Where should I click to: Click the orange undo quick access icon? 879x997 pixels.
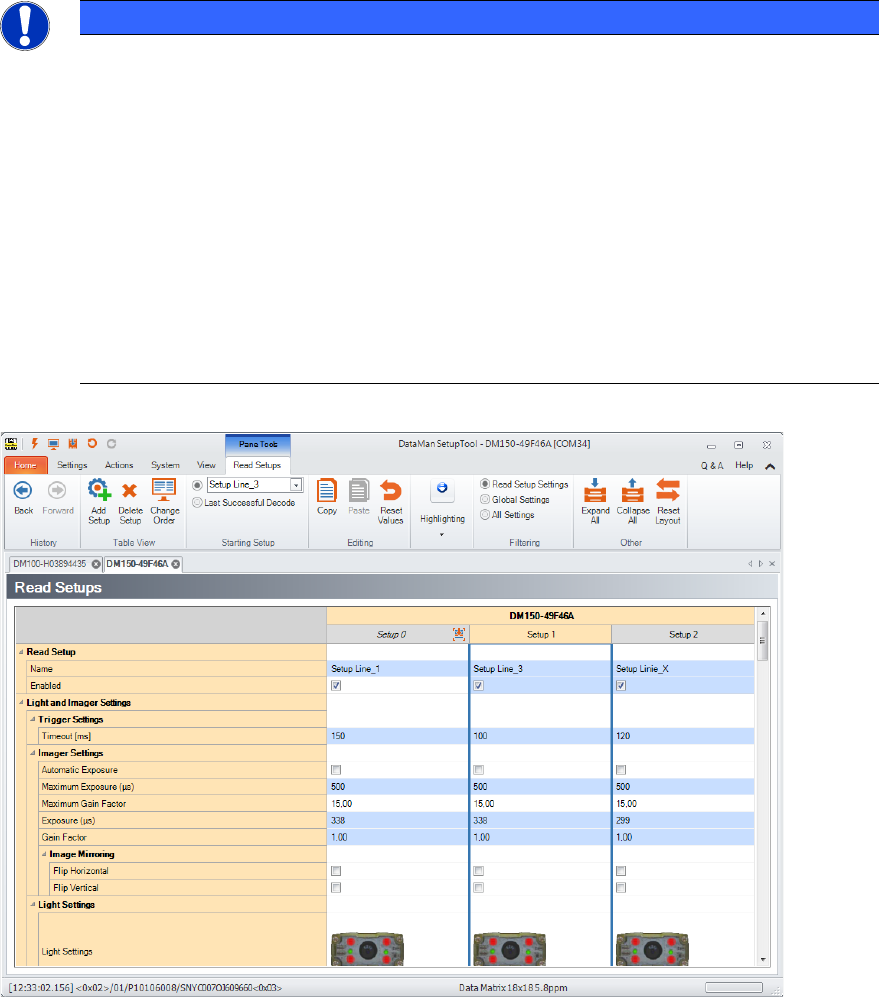click(92, 443)
